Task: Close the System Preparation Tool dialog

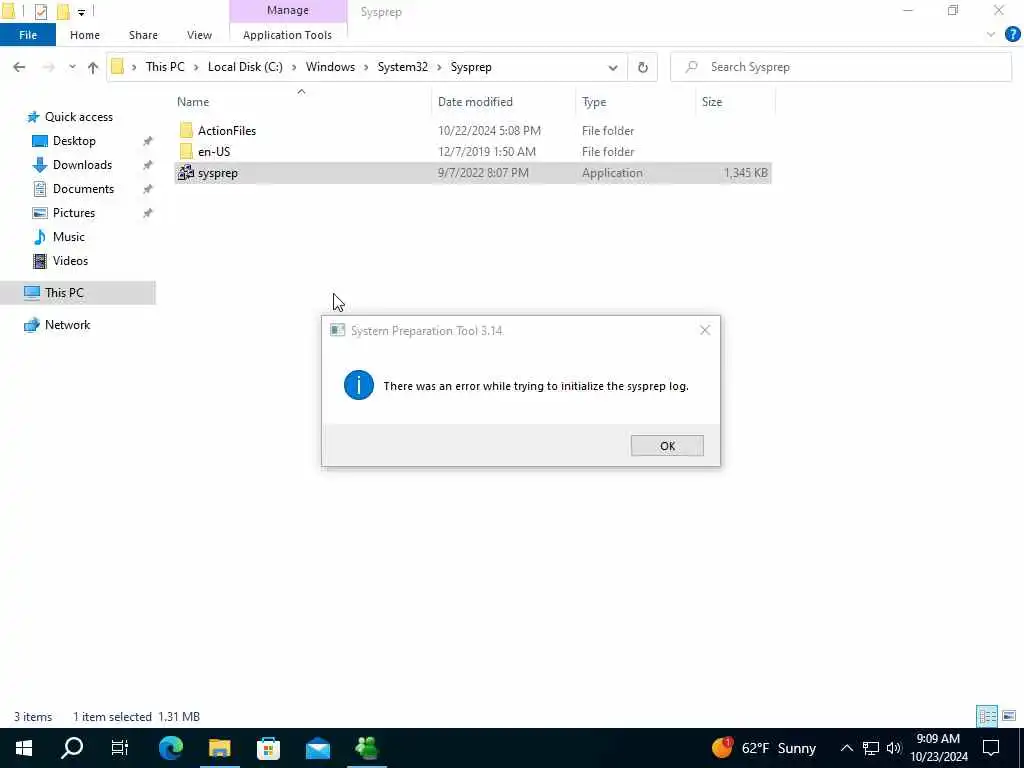Action: point(705,330)
